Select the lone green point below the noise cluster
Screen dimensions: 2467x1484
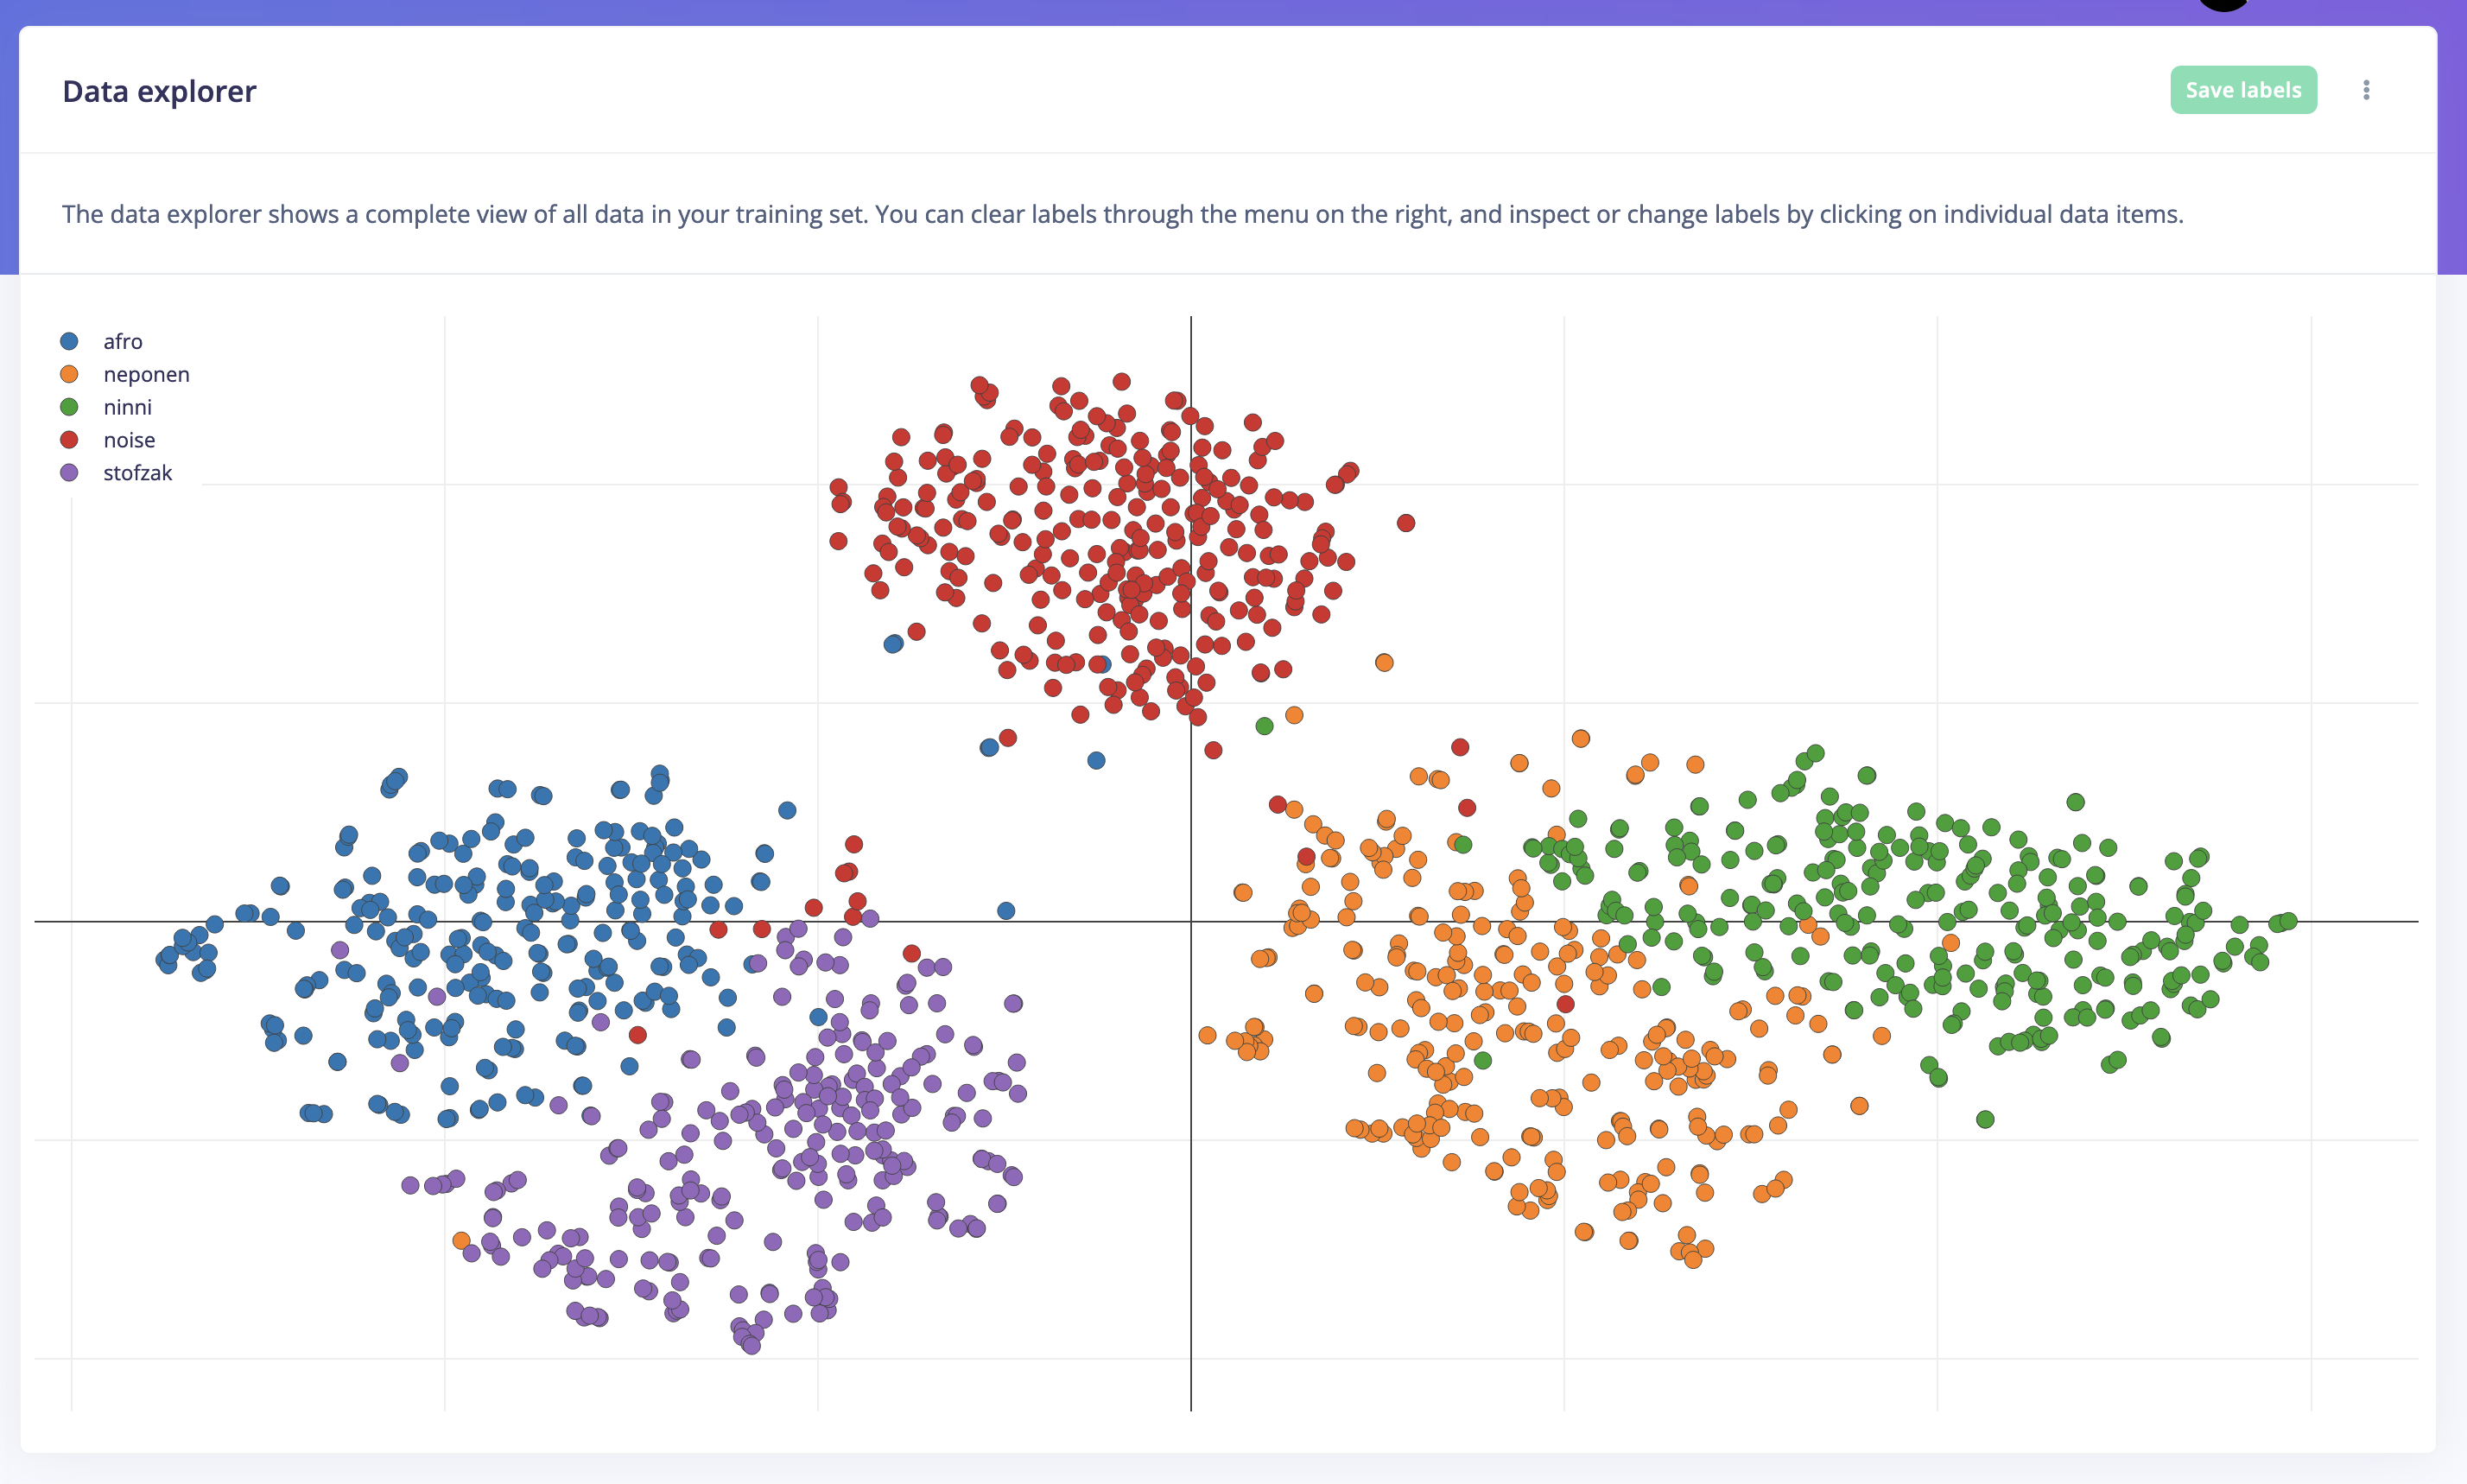click(1264, 726)
